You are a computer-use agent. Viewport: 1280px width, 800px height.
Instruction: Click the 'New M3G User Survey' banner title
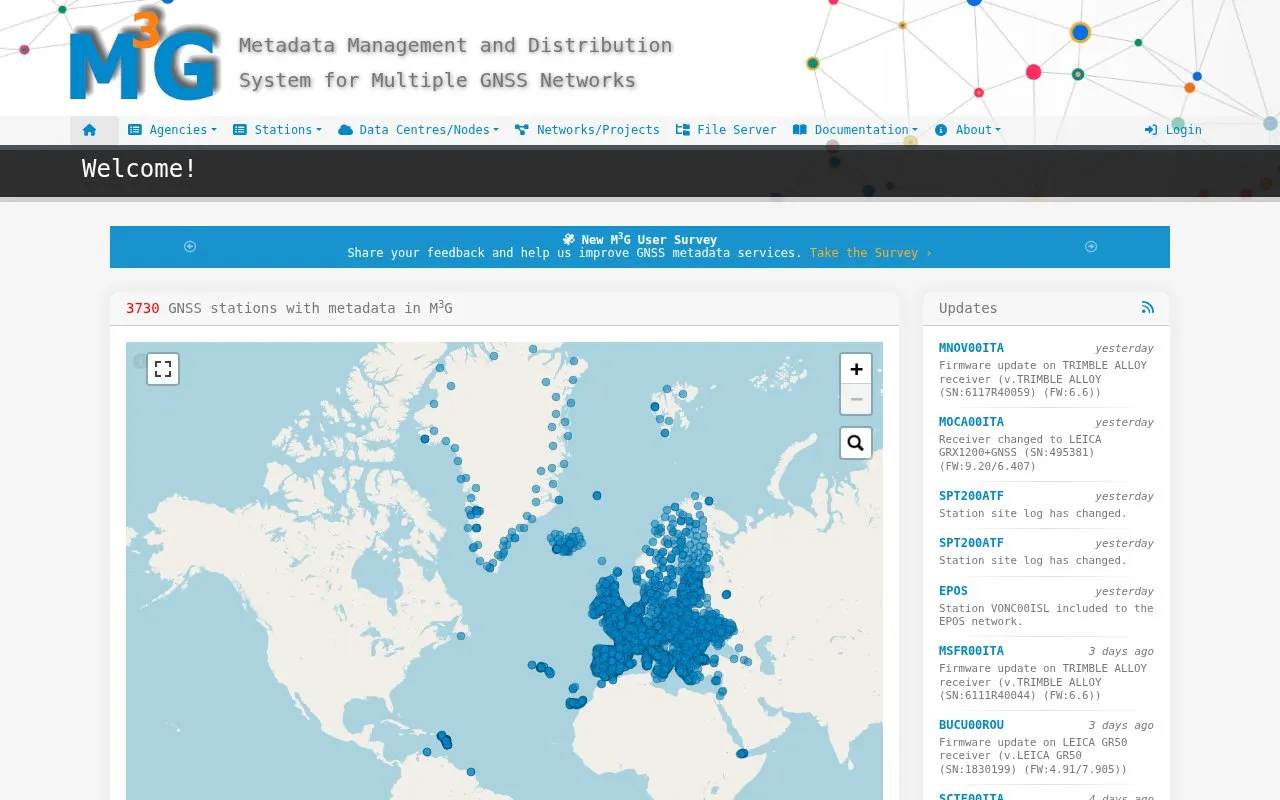pos(640,239)
